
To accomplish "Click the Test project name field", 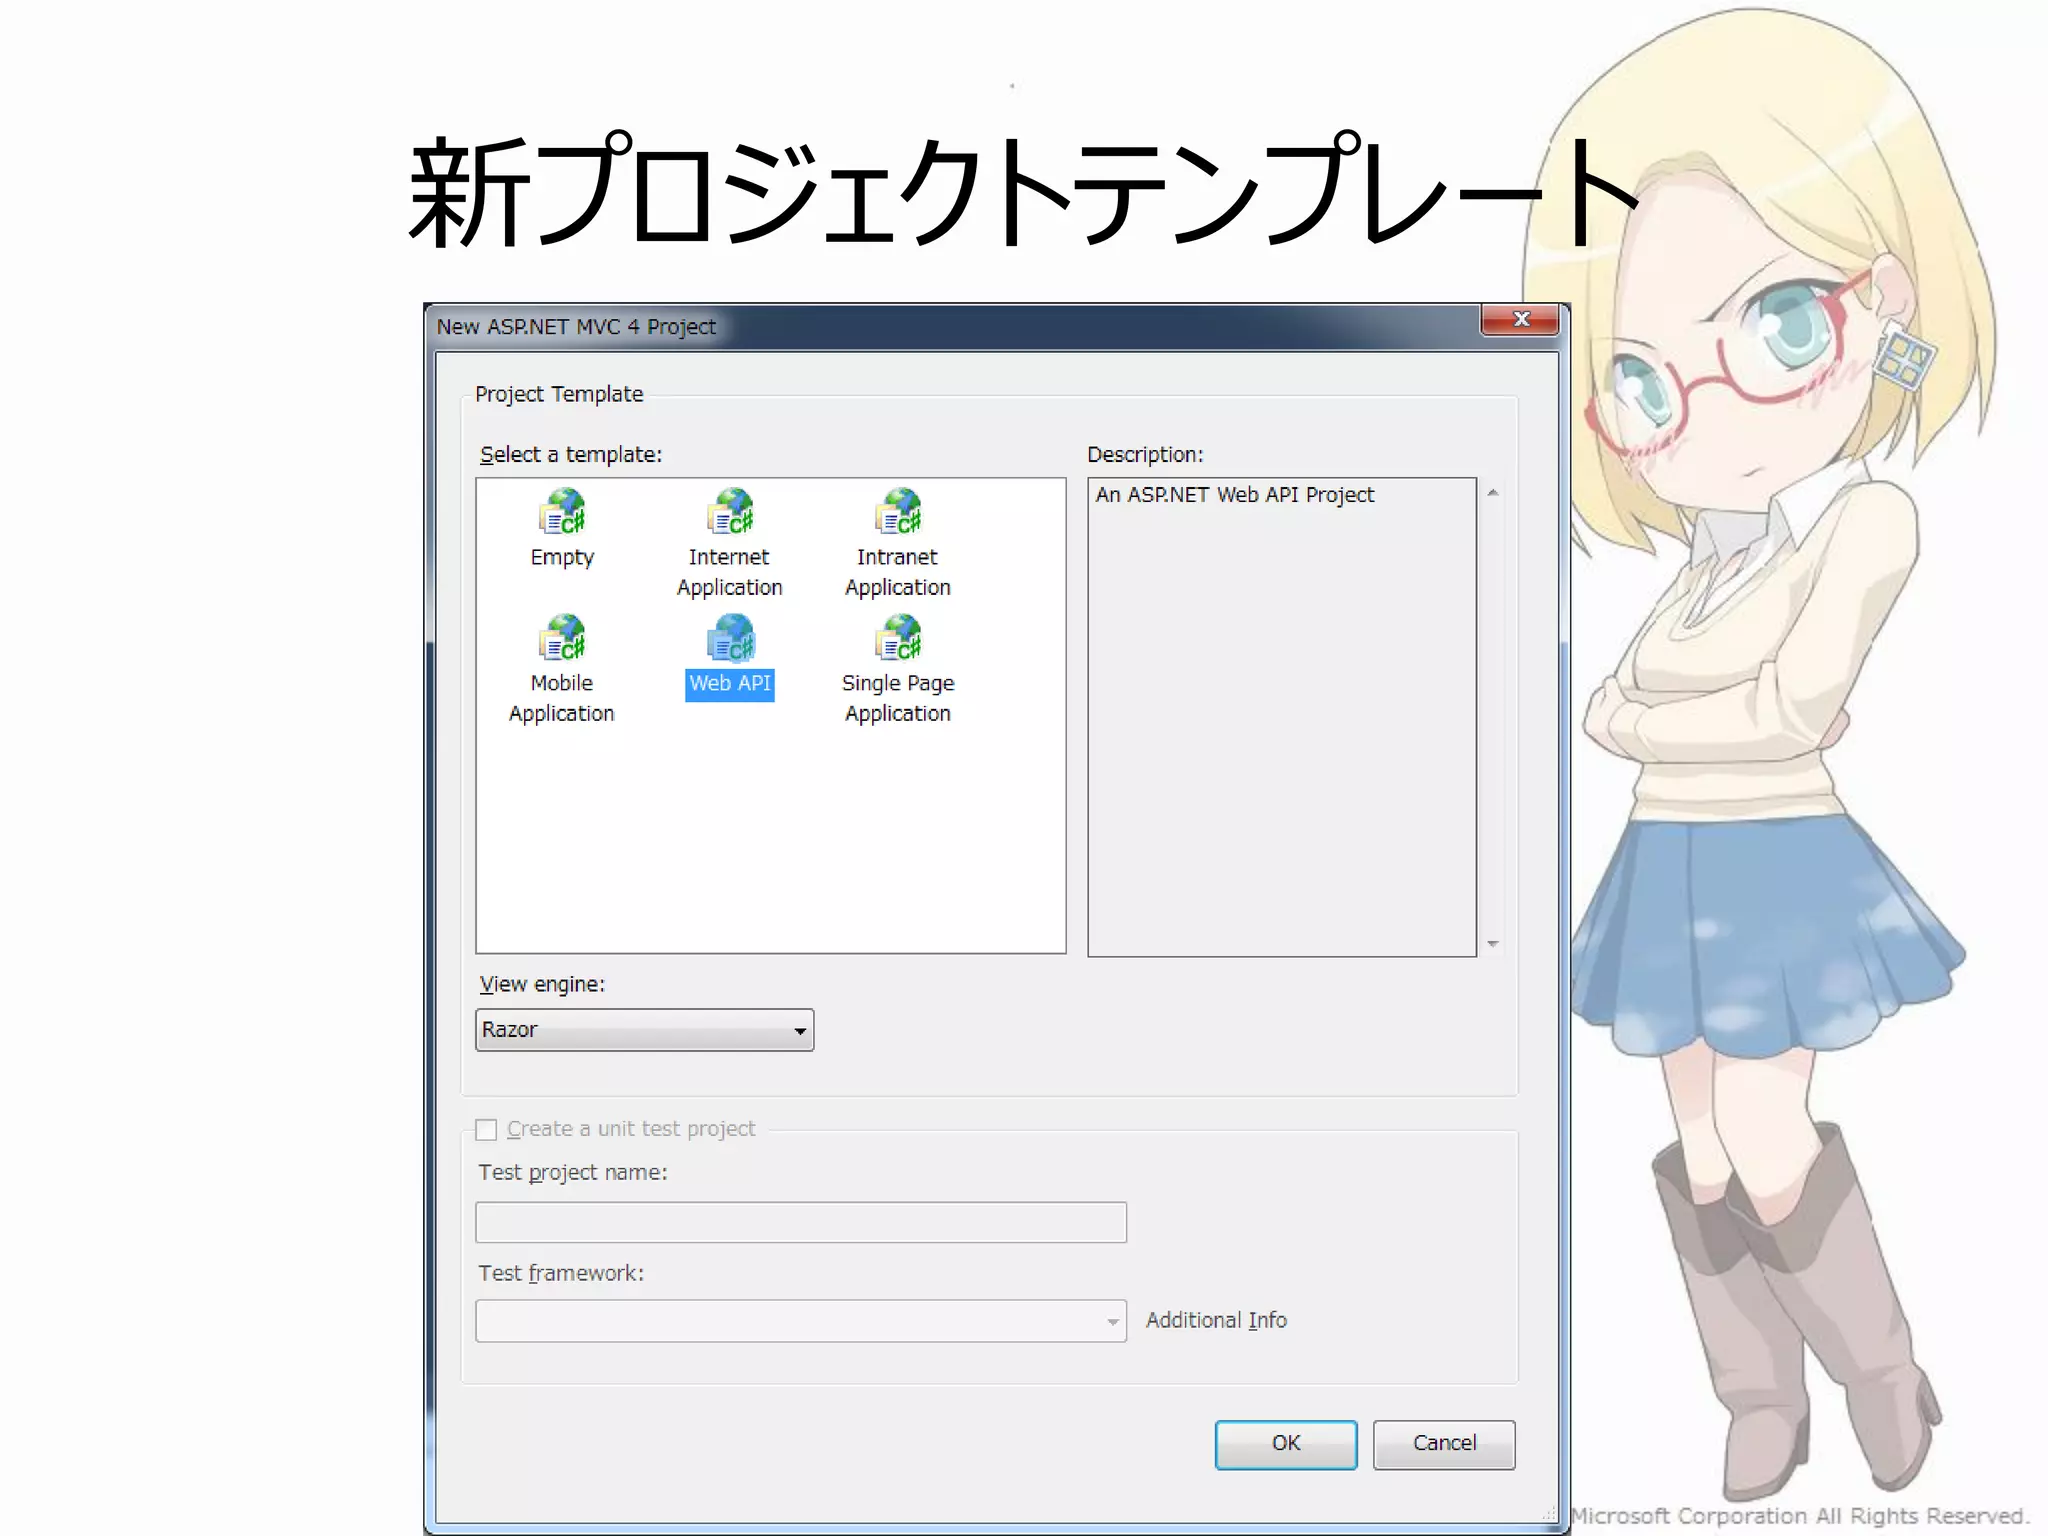I will 801,1222.
